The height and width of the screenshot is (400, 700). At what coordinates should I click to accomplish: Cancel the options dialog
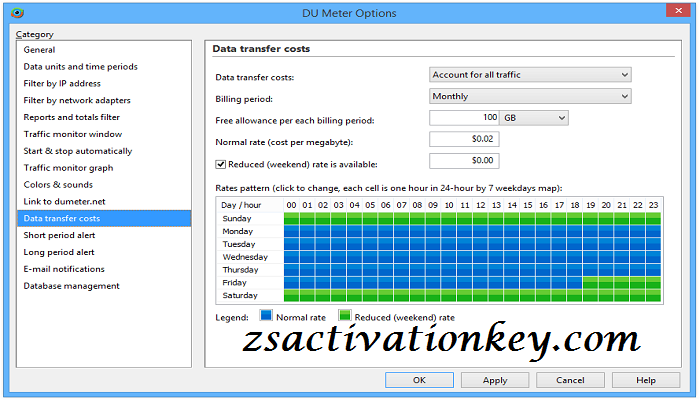(570, 380)
